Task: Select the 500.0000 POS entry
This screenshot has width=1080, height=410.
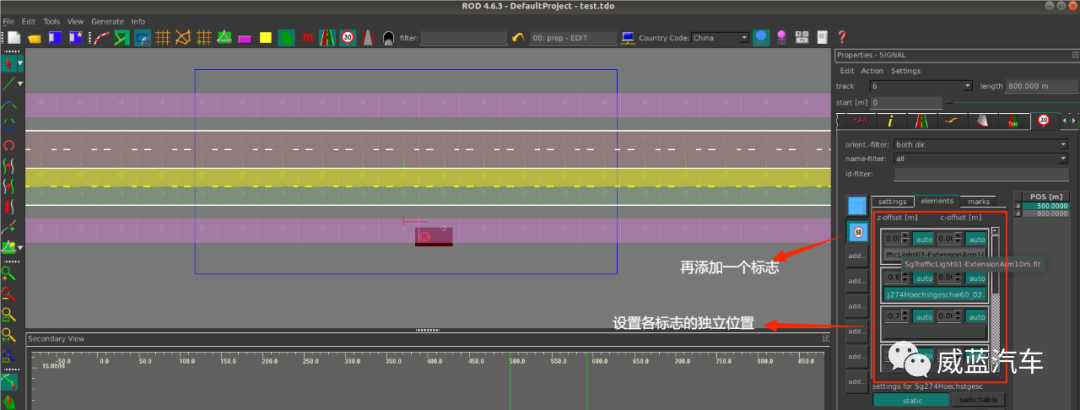Action: 1048,206
